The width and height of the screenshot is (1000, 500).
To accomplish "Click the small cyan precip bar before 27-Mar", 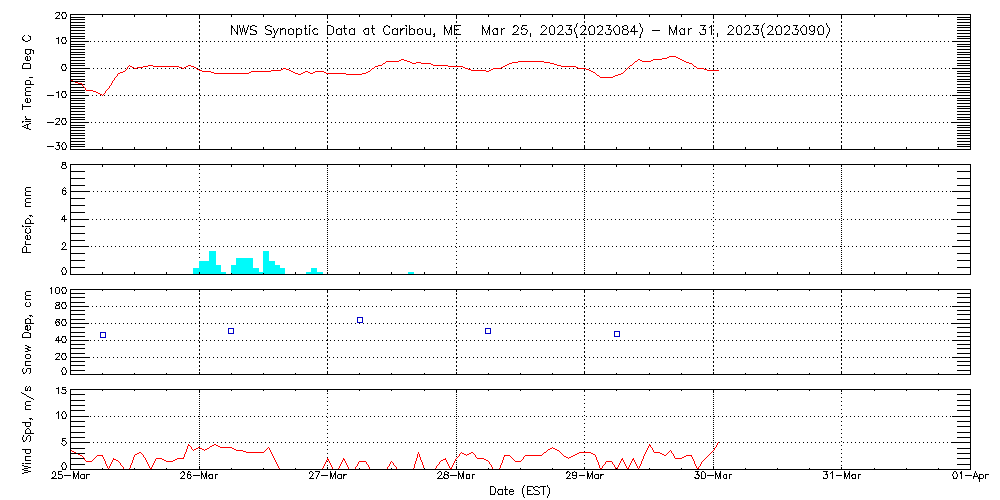I will 314,271.
